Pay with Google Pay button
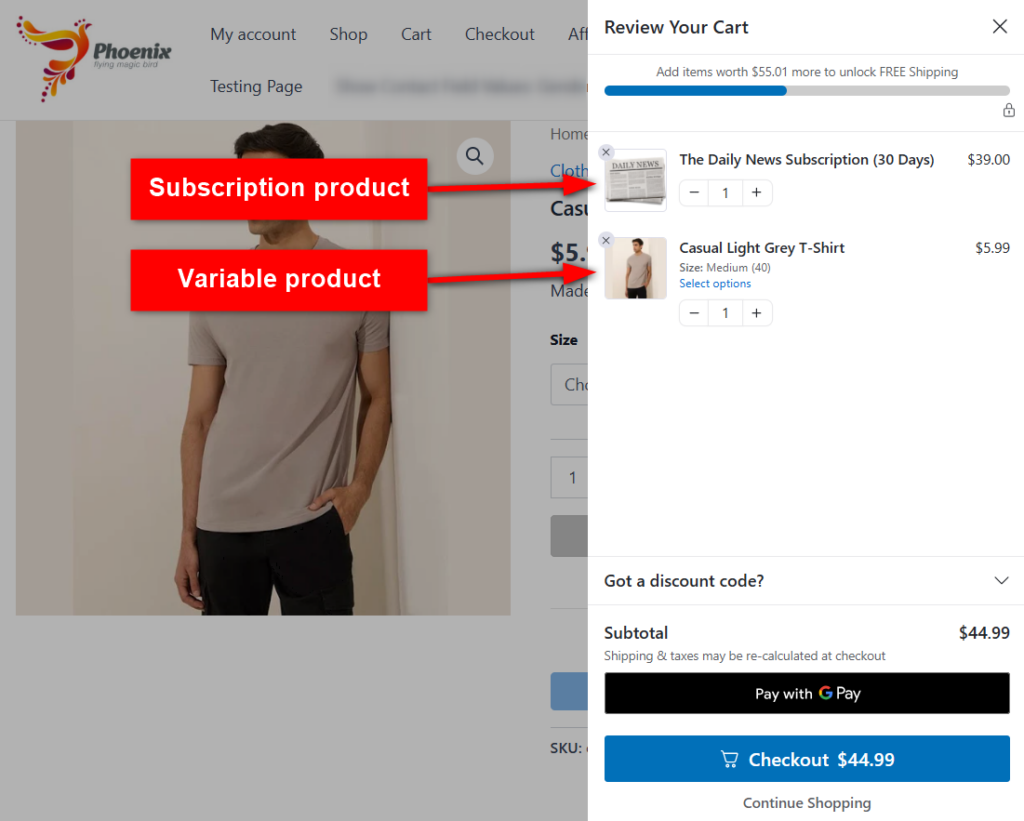The width and height of the screenshot is (1024, 821). pyautogui.click(x=807, y=693)
